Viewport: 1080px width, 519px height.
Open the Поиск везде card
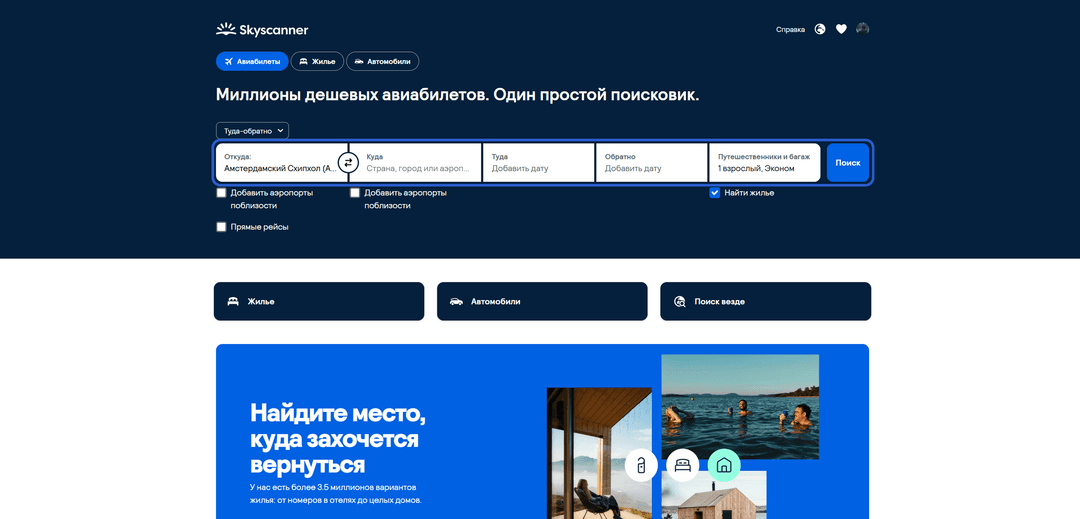tap(765, 301)
